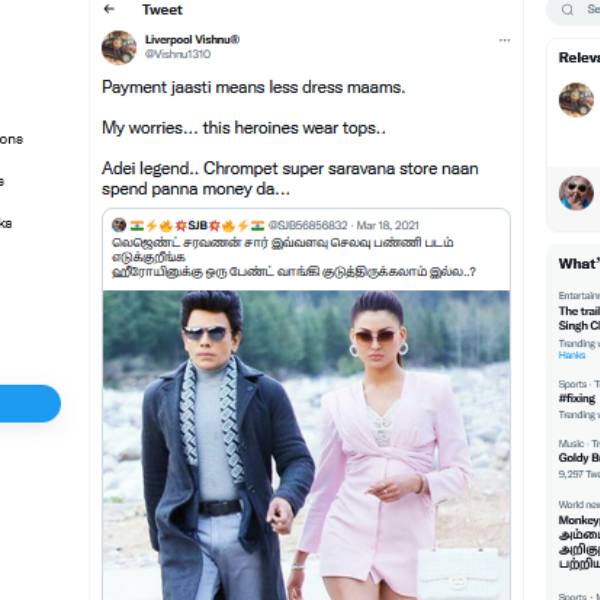Open the Goldy trending music topic

(x=577, y=458)
